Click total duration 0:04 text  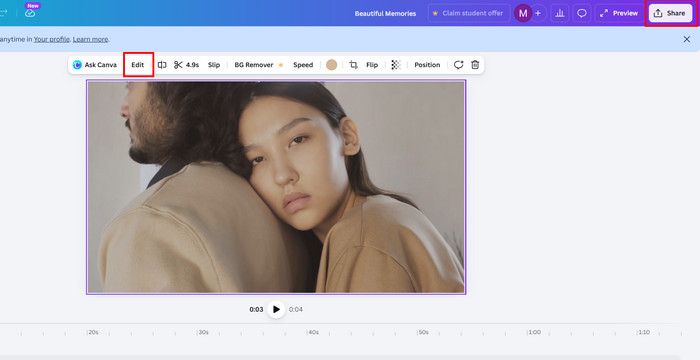[296, 309]
